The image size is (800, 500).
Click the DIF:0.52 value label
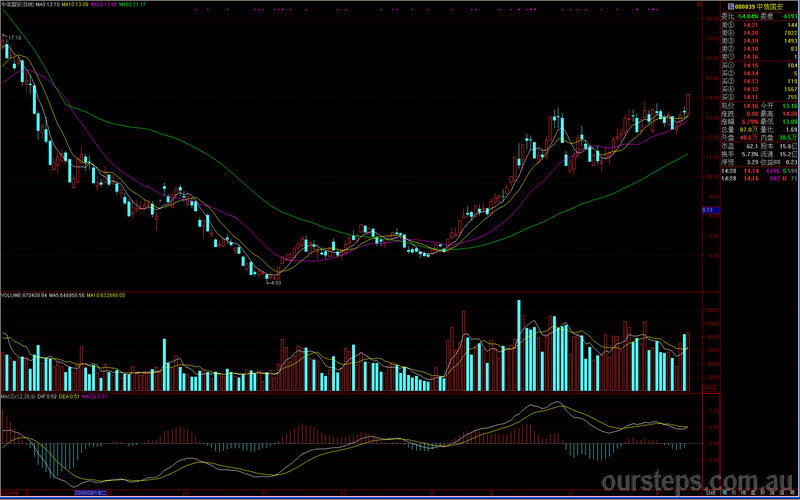pos(46,396)
